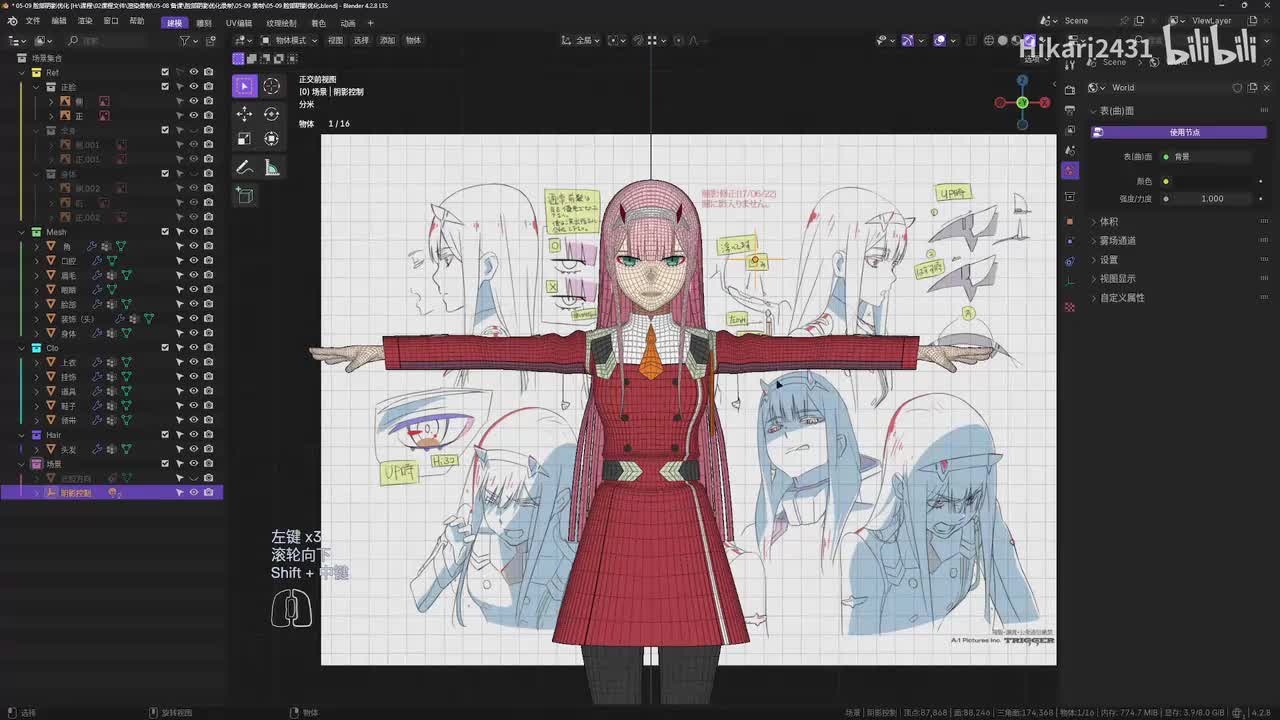Choose the Move tool
The height and width of the screenshot is (720, 1280).
[245, 114]
